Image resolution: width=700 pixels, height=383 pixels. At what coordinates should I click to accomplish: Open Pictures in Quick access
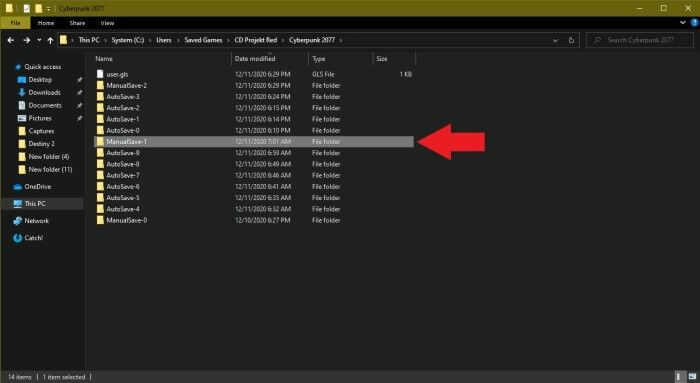click(40, 118)
